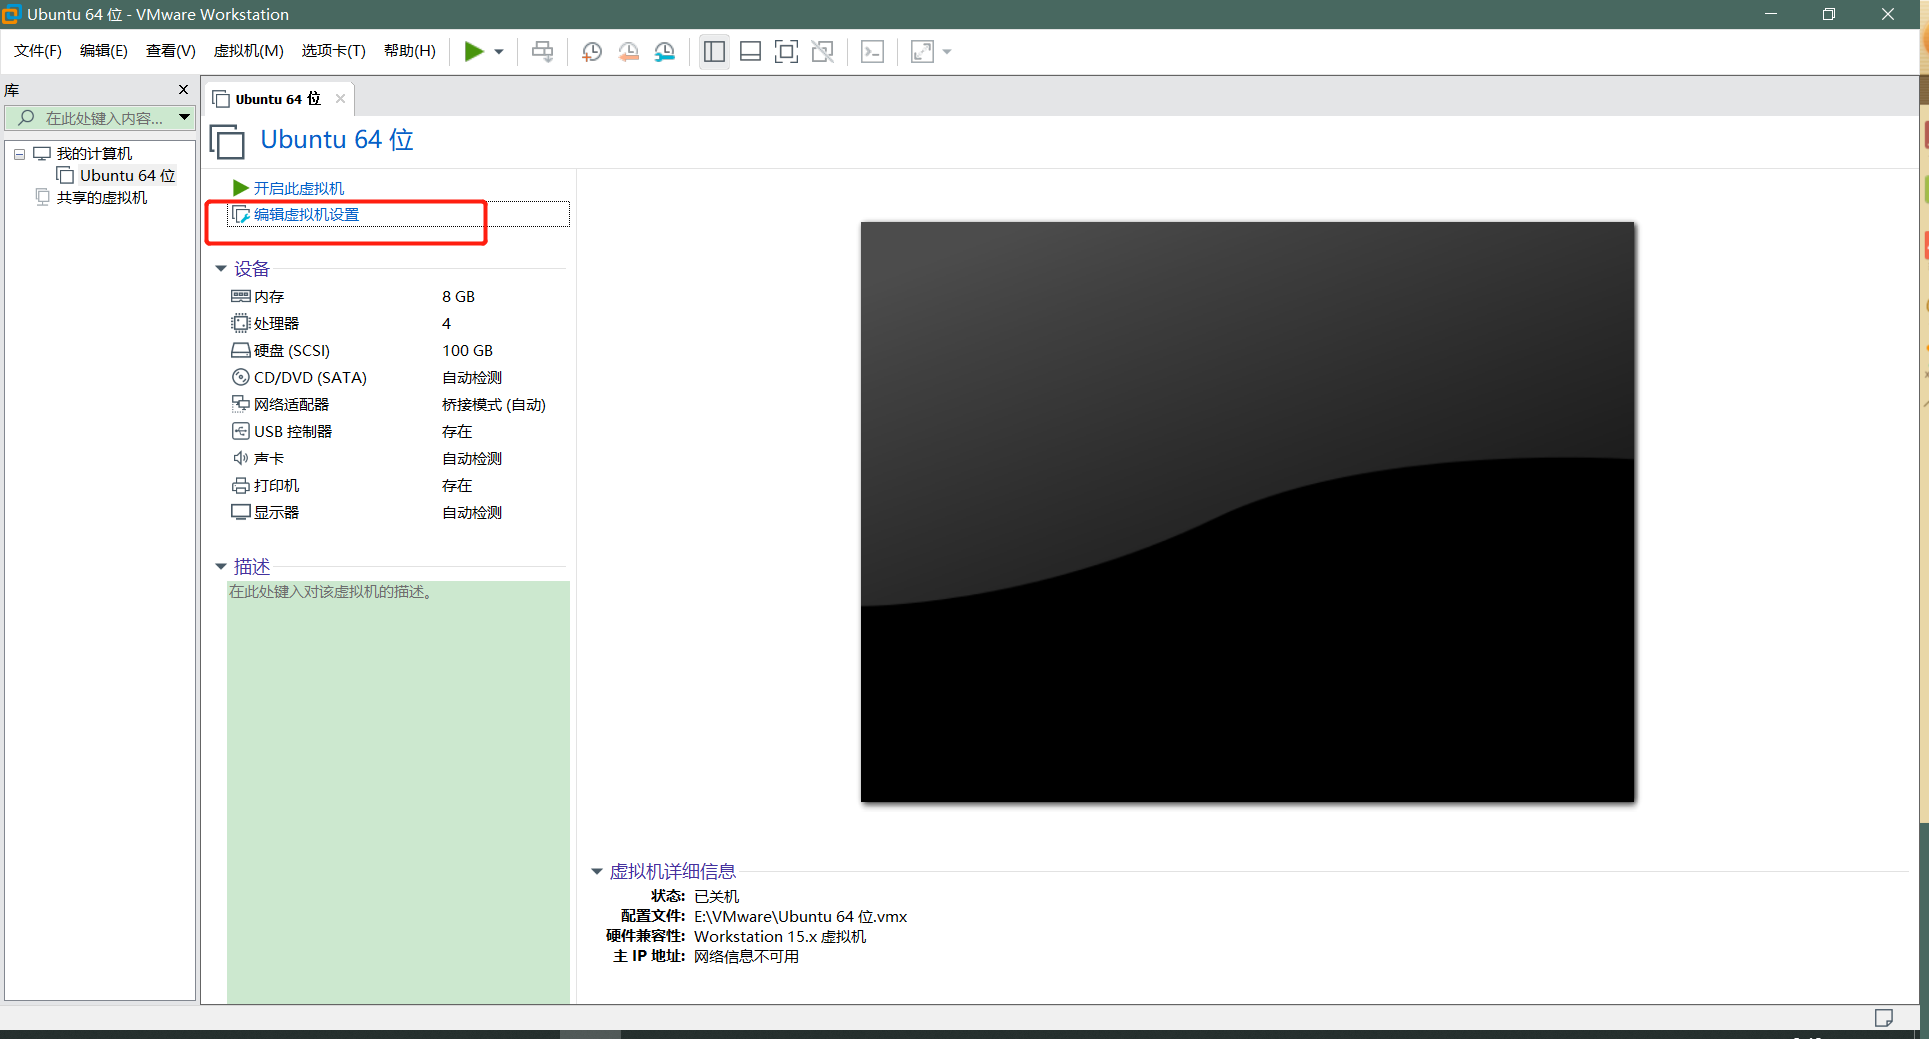Open the 虚拟机(M) menu
Viewport: 1929px width, 1039px height.
click(x=249, y=51)
